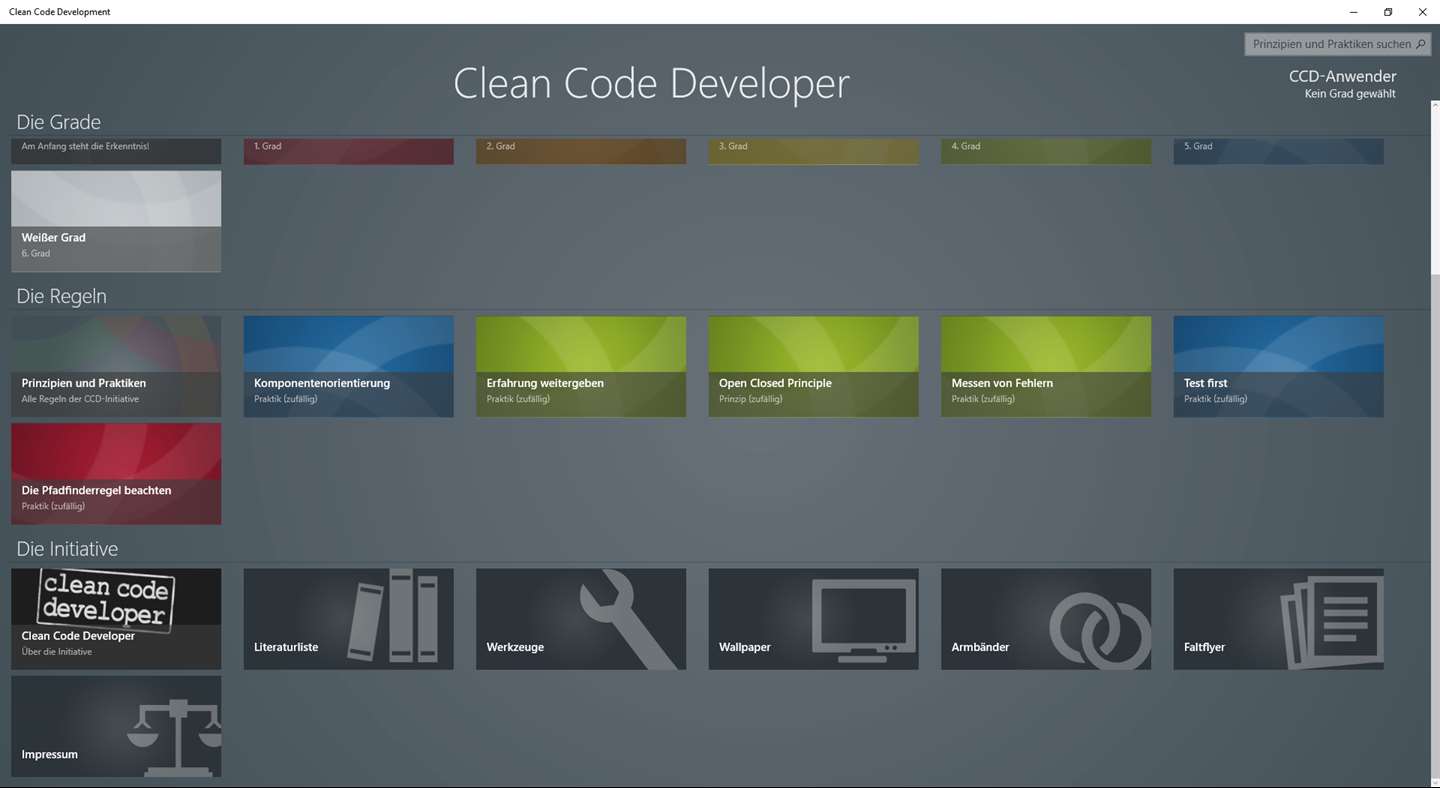The width and height of the screenshot is (1440, 788).
Task: Open the Werkzeuge wrench tile
Action: point(581,619)
